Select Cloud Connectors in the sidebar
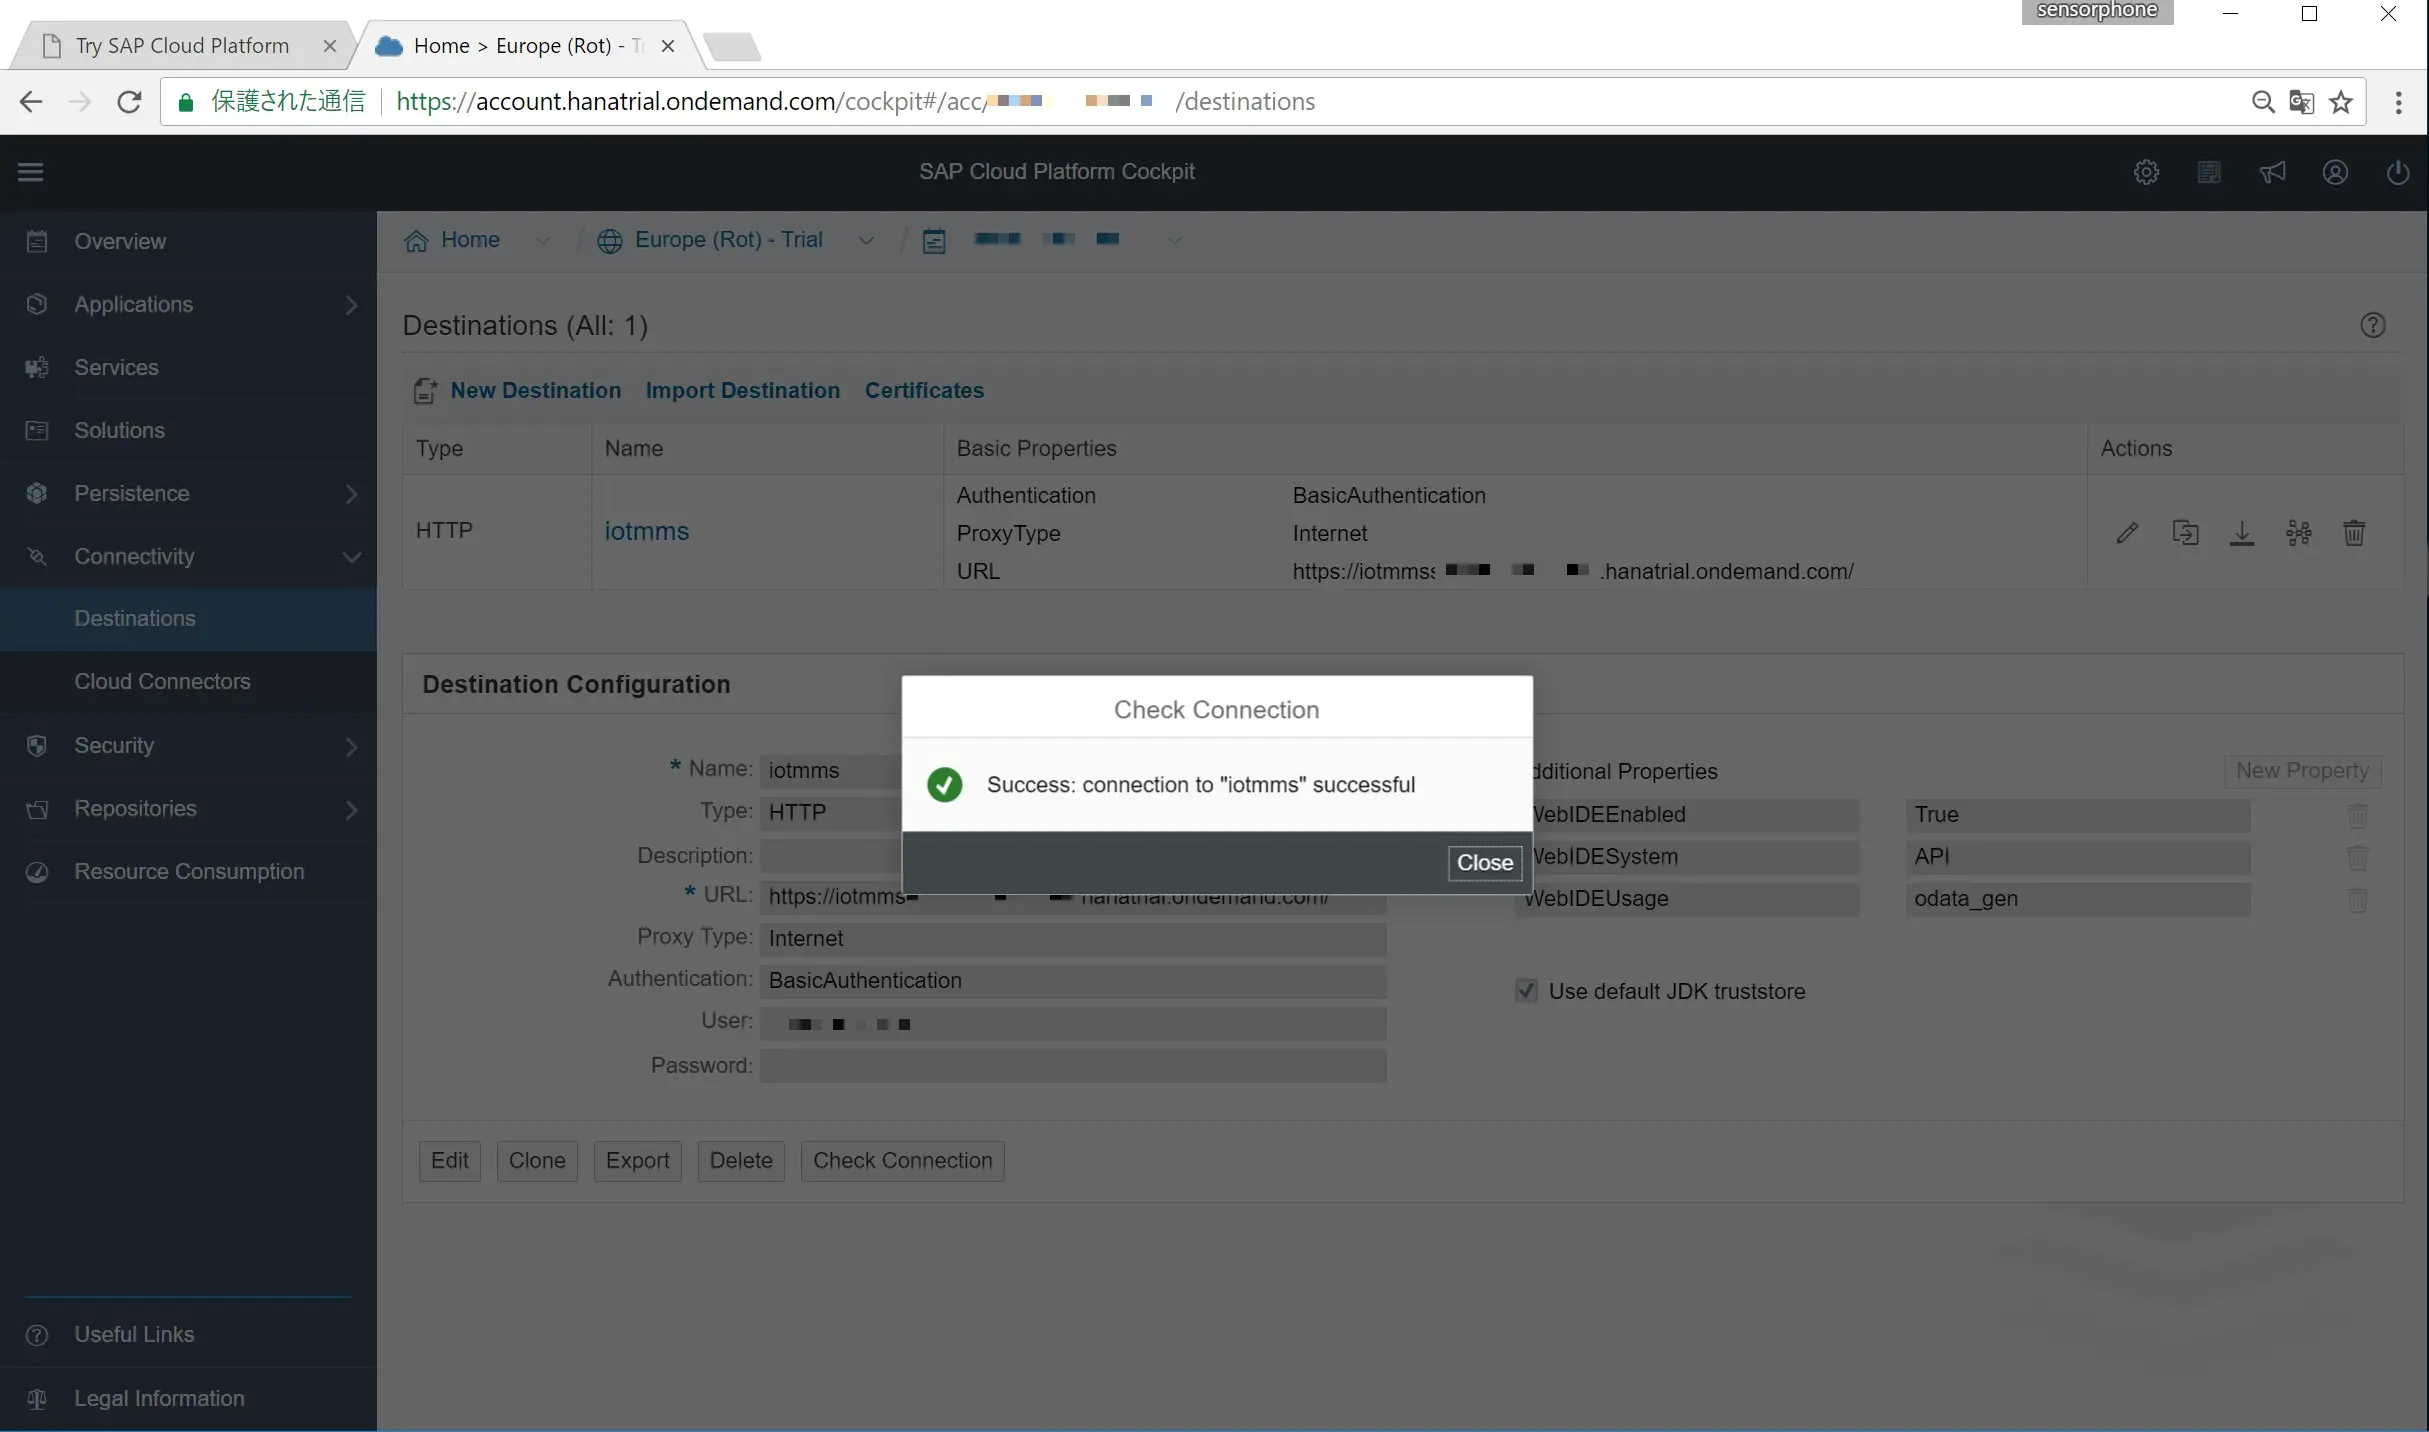Image resolution: width=2429 pixels, height=1432 pixels. pos(188,681)
